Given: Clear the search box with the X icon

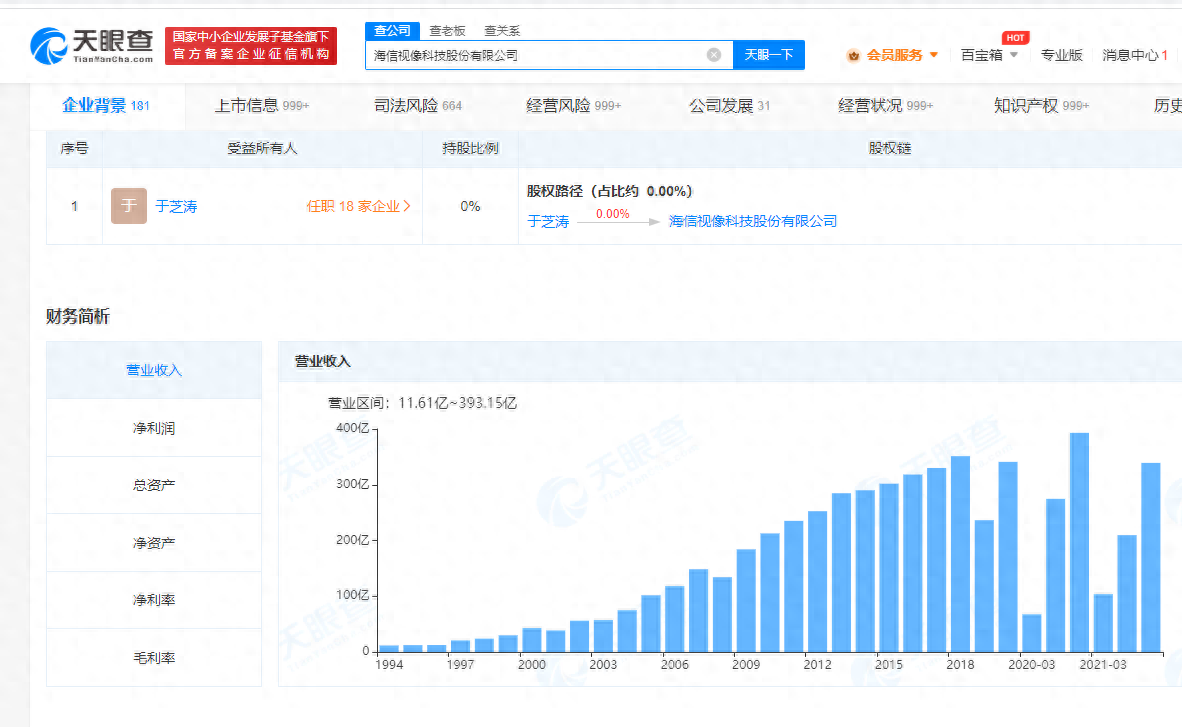Looking at the screenshot, I should pyautogui.click(x=714, y=55).
